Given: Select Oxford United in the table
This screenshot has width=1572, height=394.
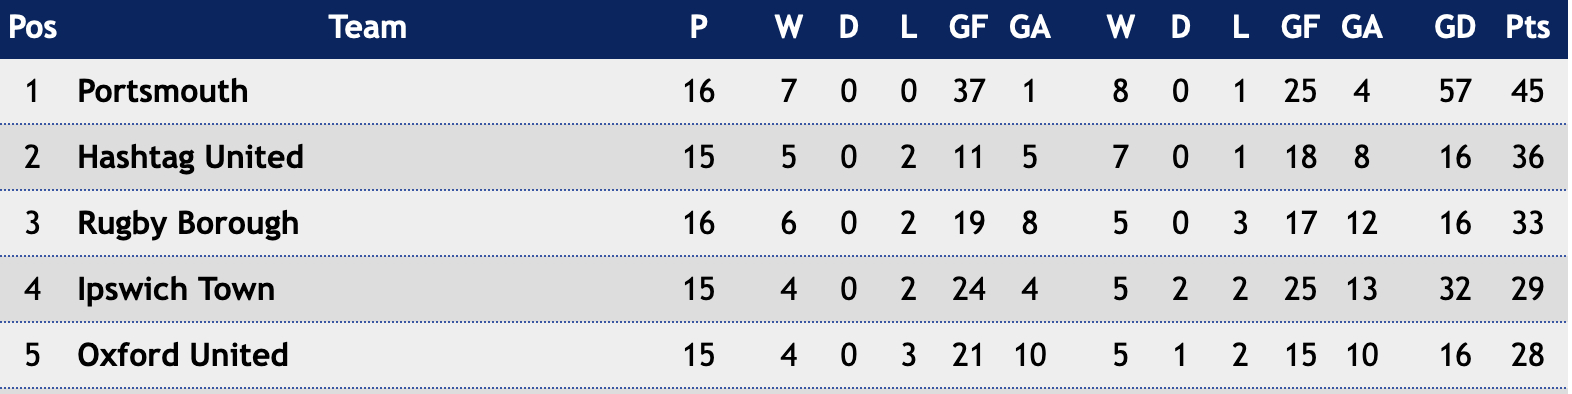Looking at the screenshot, I should [183, 355].
